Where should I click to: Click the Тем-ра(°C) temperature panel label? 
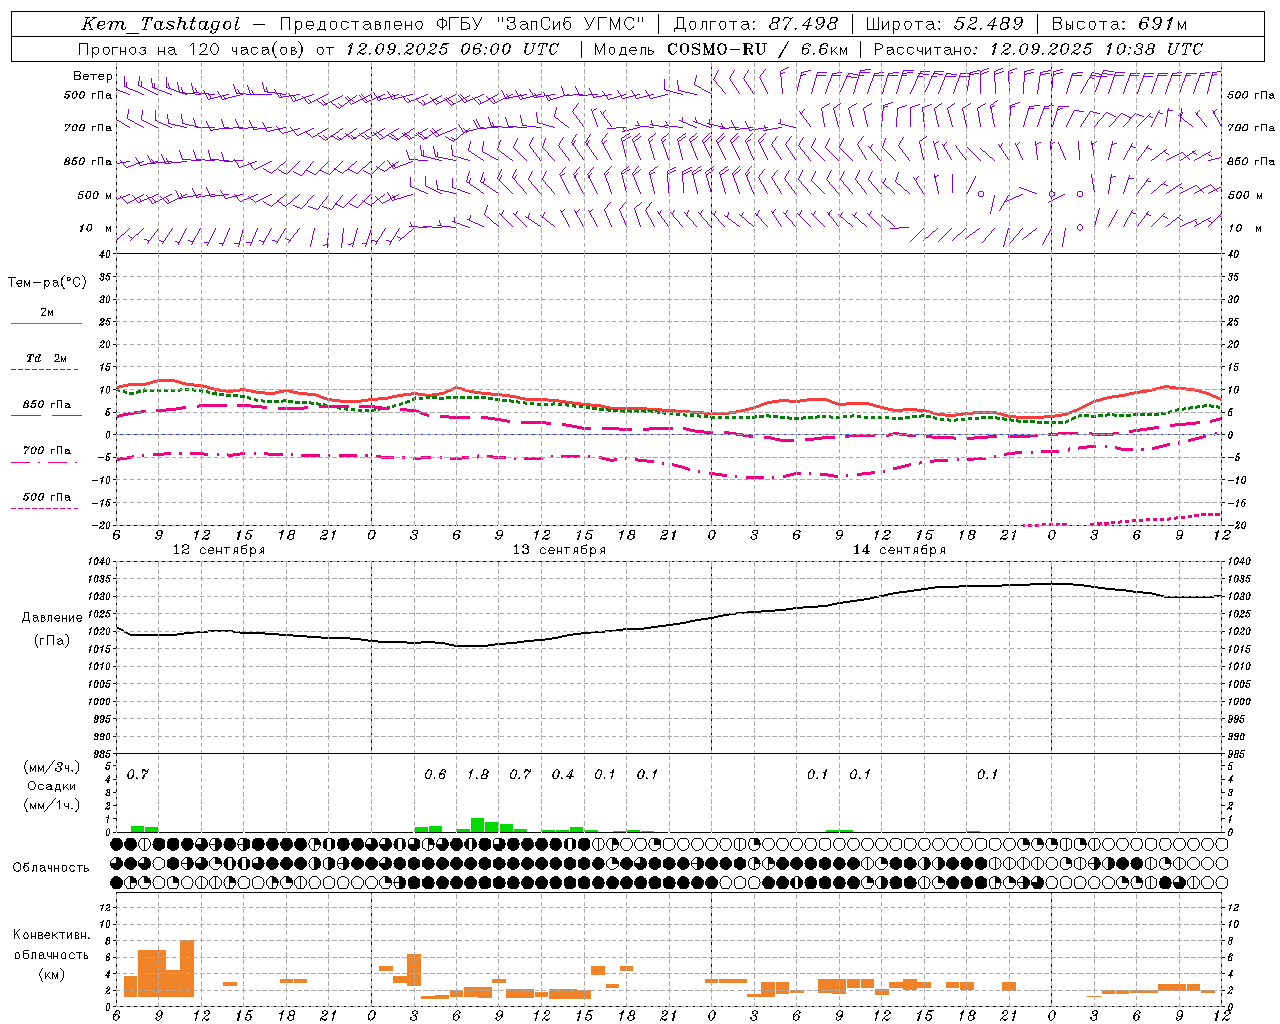pos(47,282)
